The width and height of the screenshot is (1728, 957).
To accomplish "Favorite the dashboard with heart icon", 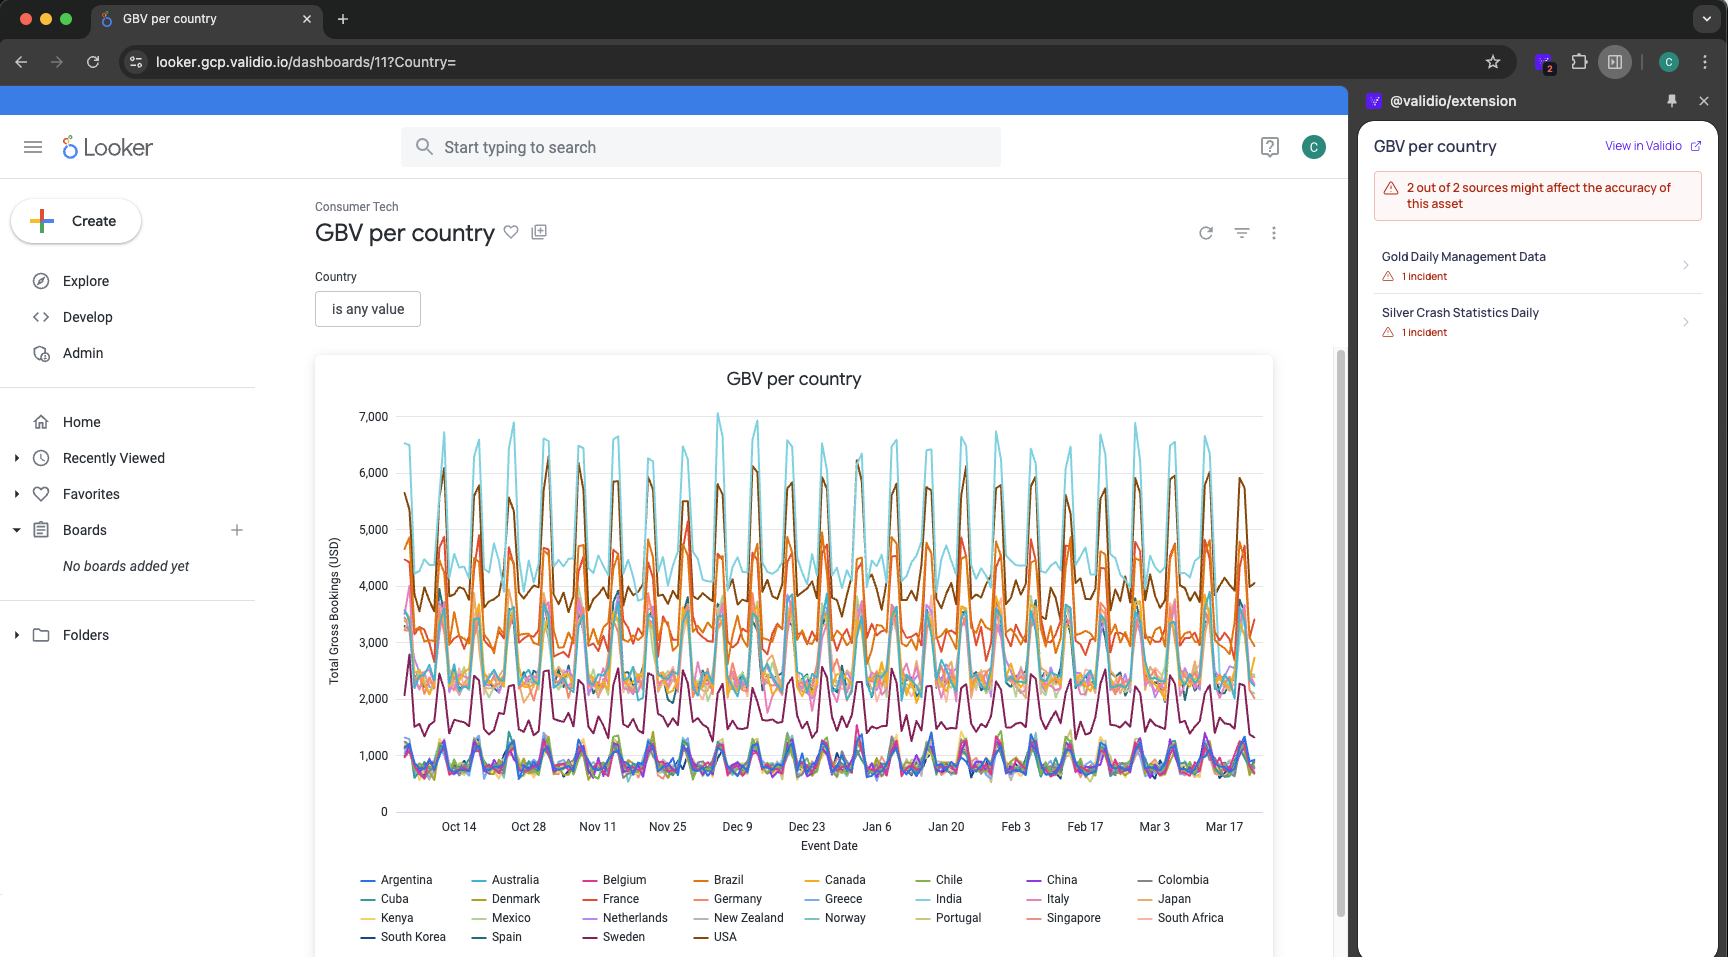I will click(511, 232).
